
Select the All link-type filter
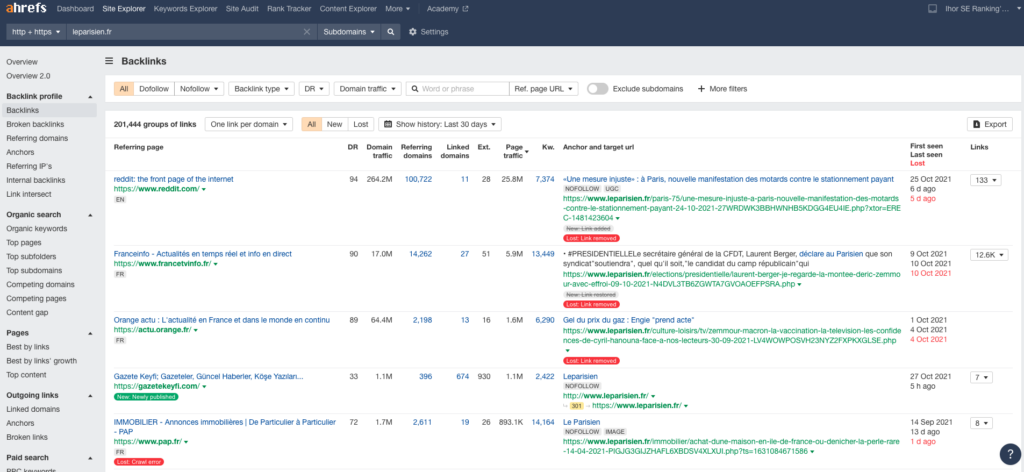pyautogui.click(x=123, y=89)
